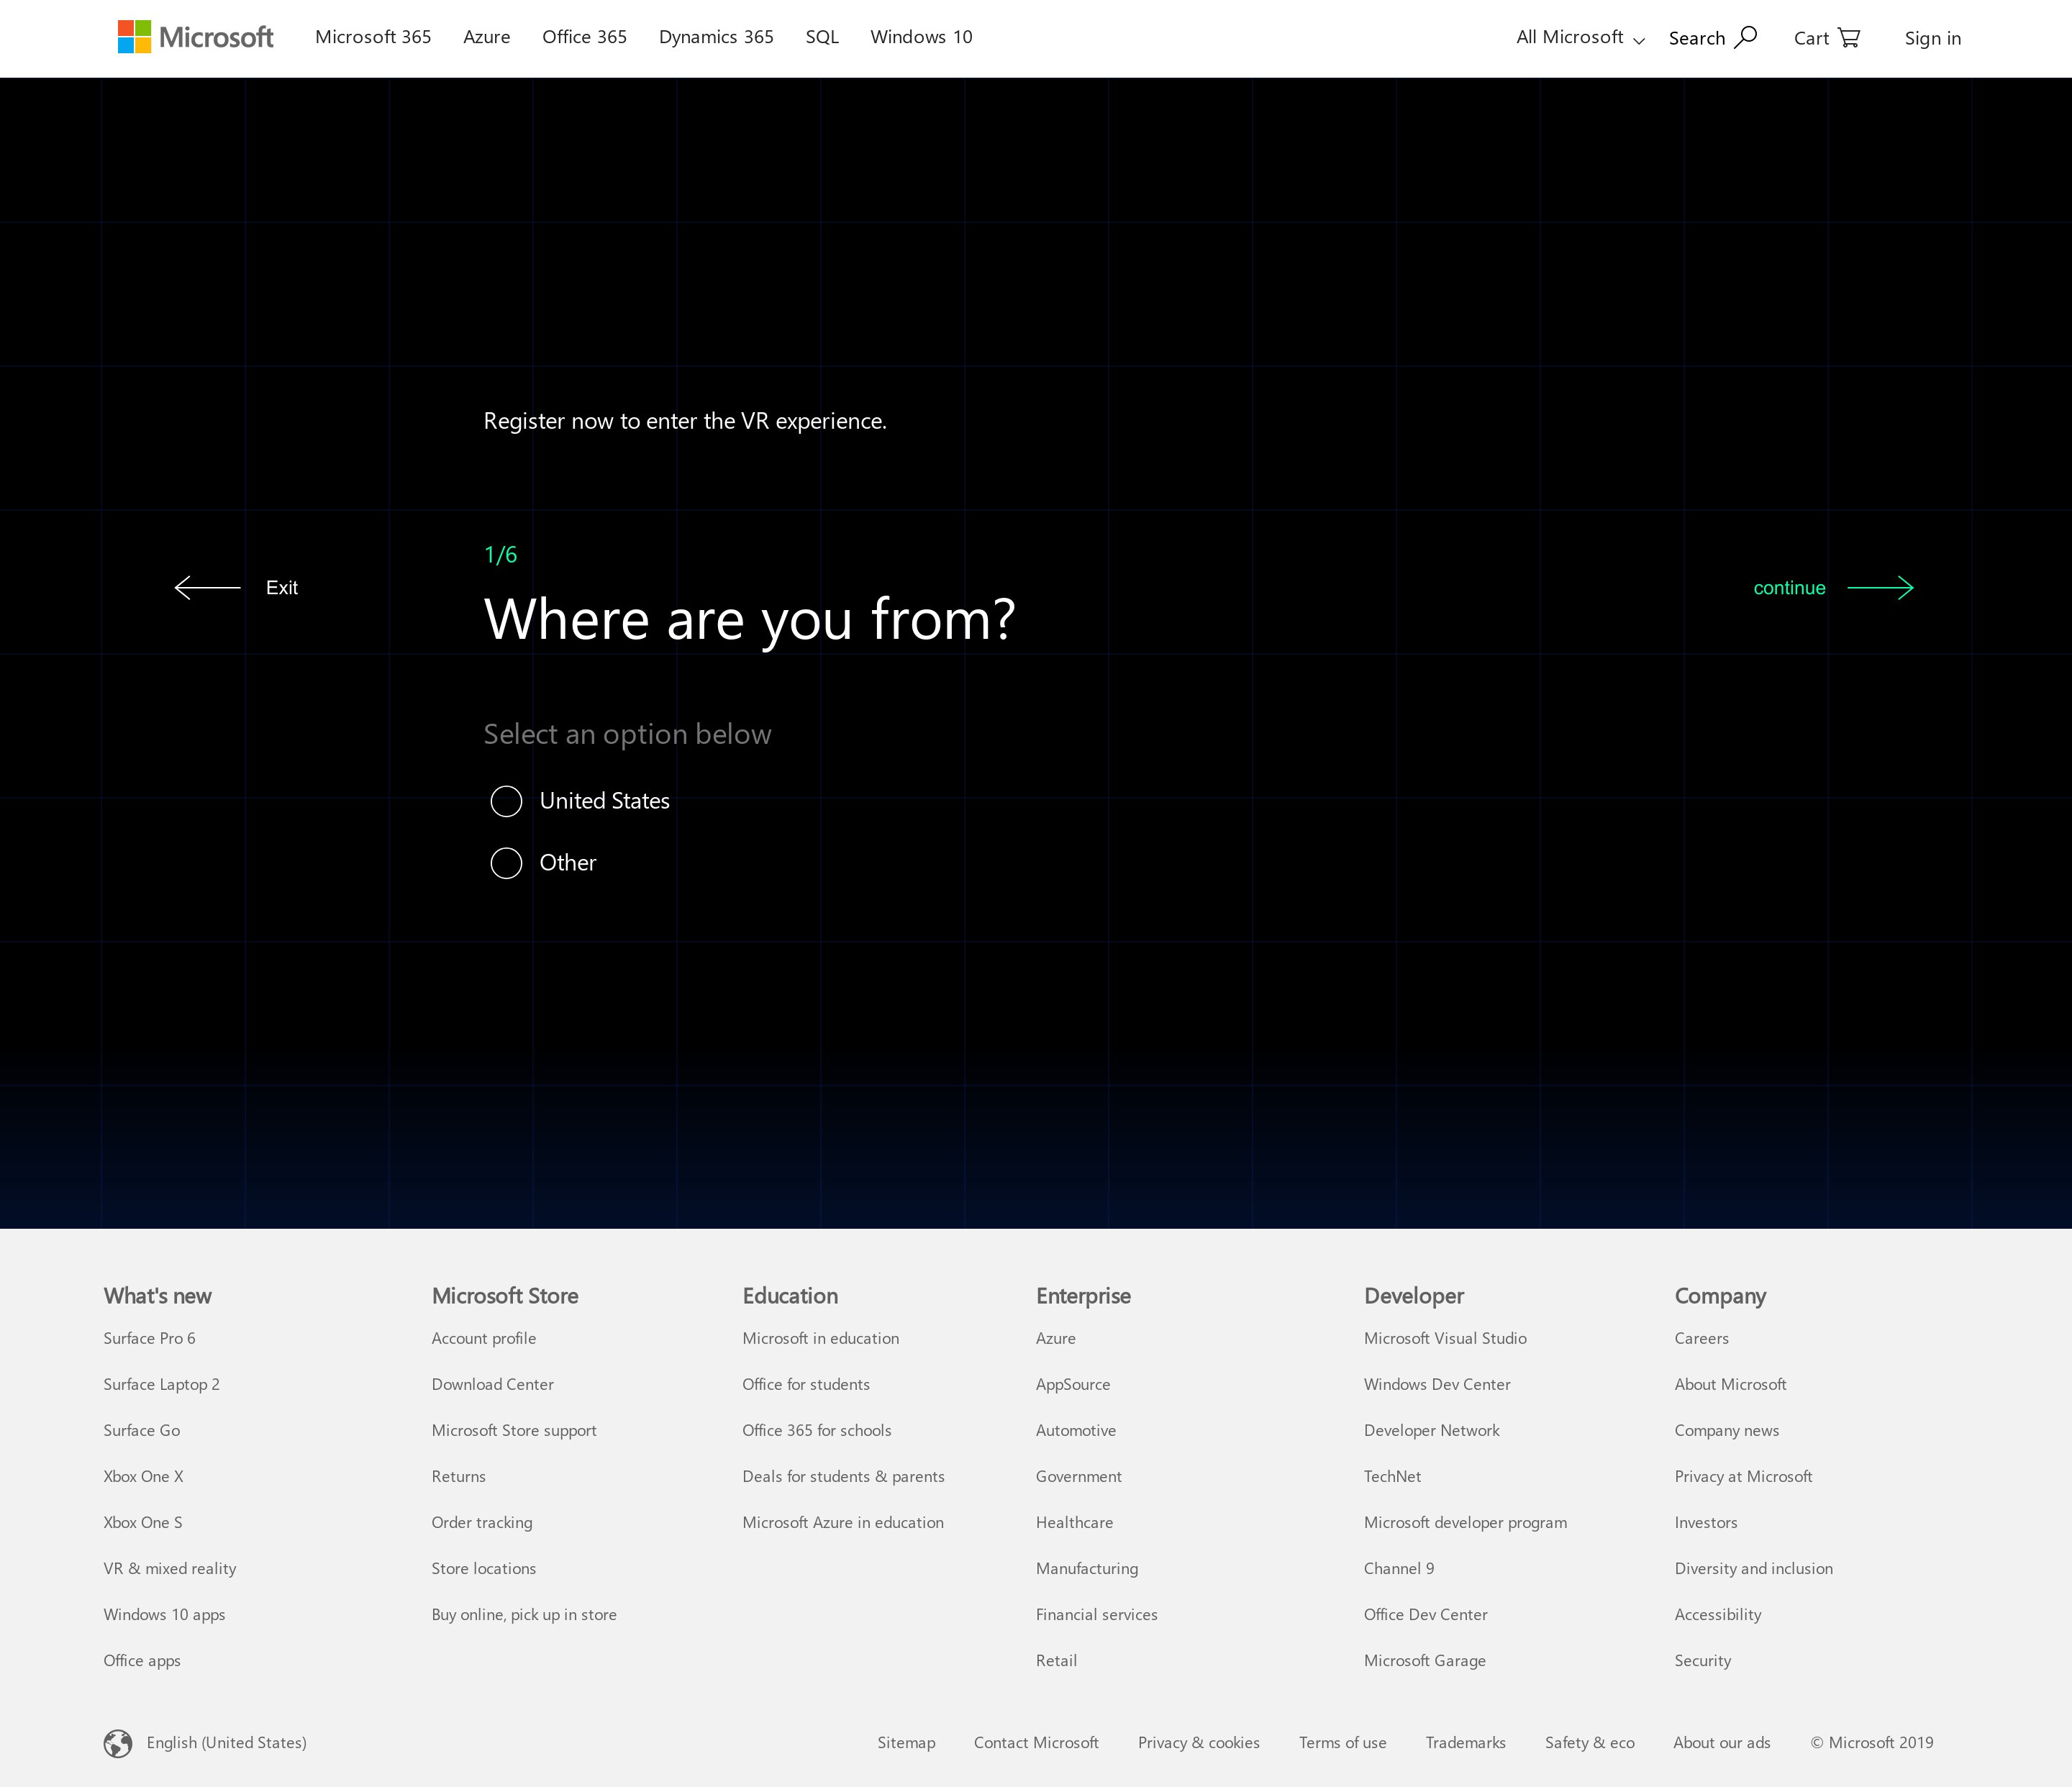Image resolution: width=2072 pixels, height=1787 pixels.
Task: Go to Windows 10 in top navigation
Action: tap(920, 37)
